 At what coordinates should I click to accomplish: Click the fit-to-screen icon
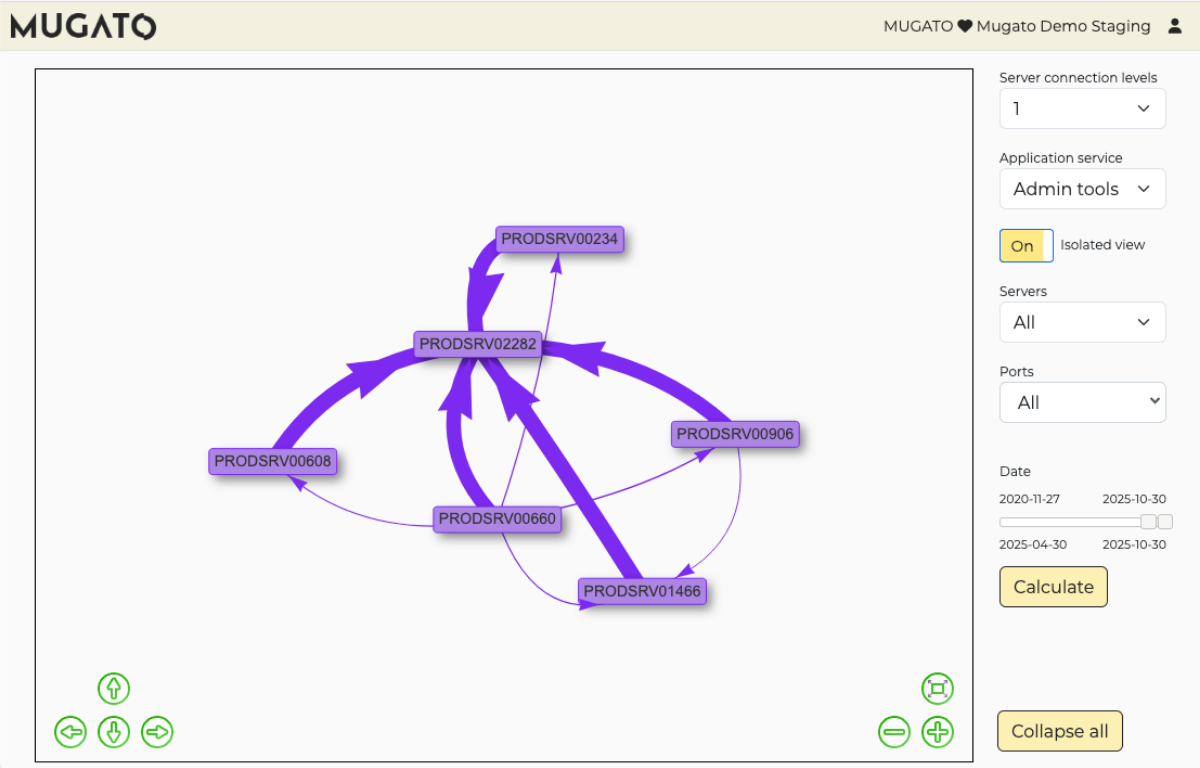tap(937, 688)
